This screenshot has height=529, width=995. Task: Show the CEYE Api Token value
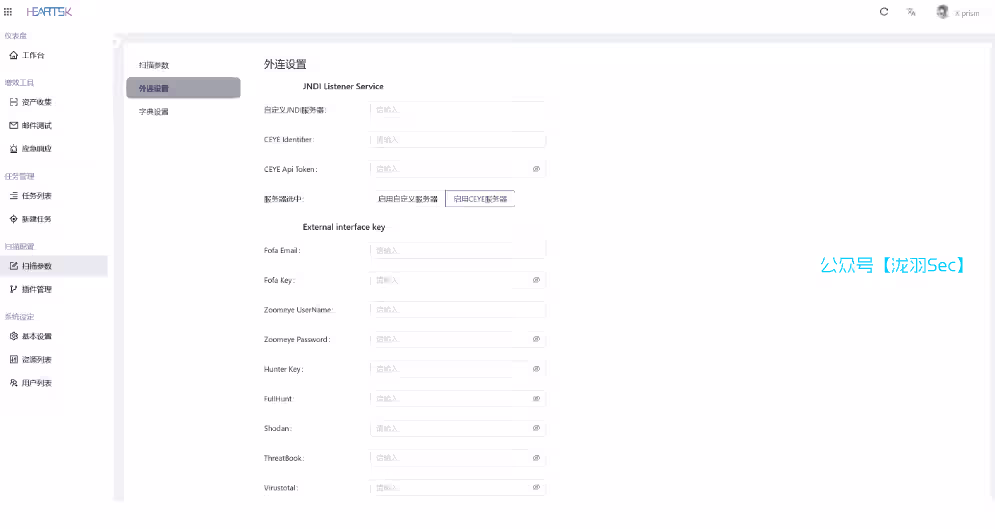(536, 169)
